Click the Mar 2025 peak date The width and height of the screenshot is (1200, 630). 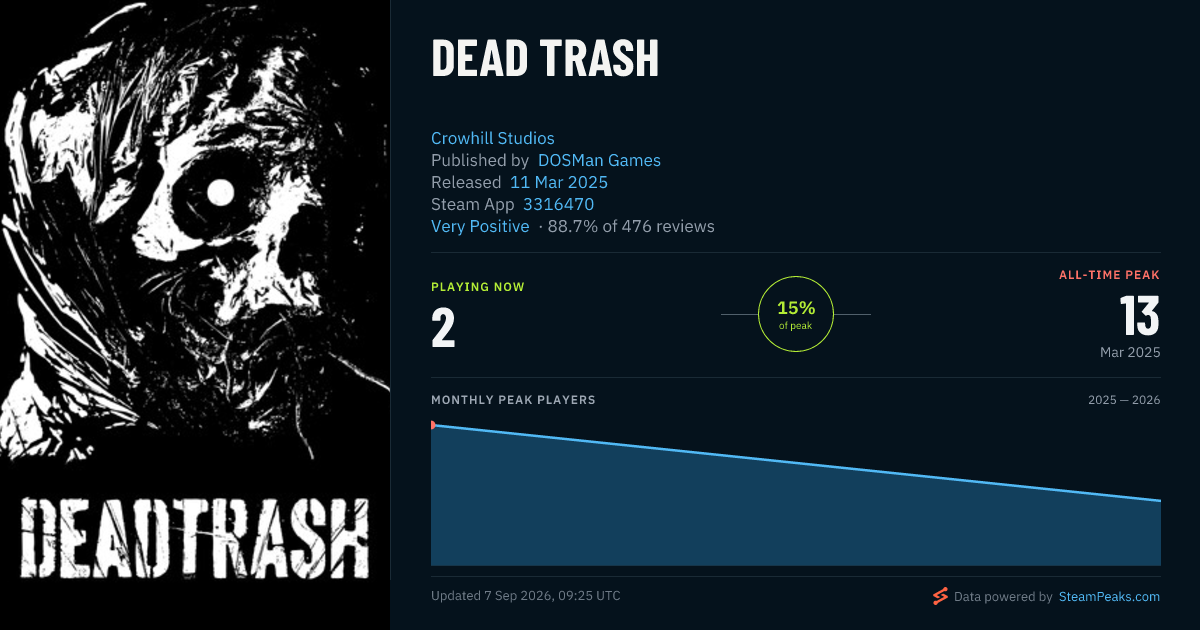pyautogui.click(x=1130, y=352)
